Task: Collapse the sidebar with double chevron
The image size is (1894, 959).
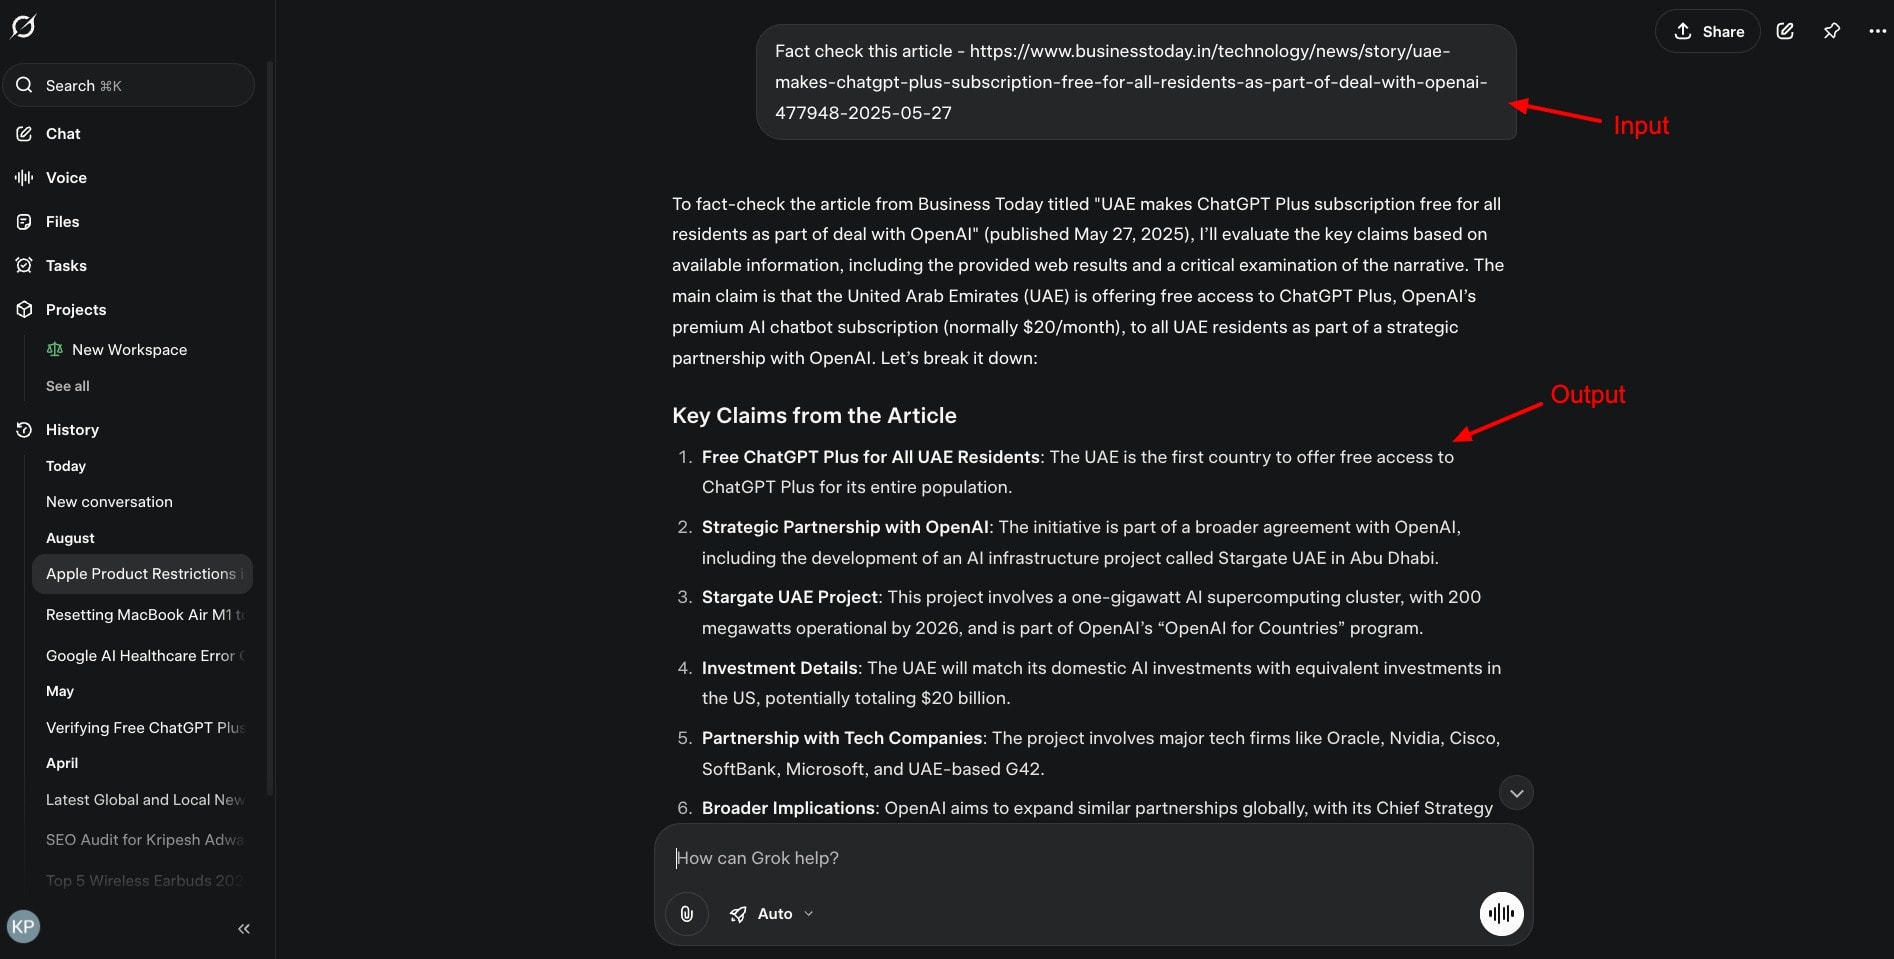Action: pyautogui.click(x=244, y=929)
